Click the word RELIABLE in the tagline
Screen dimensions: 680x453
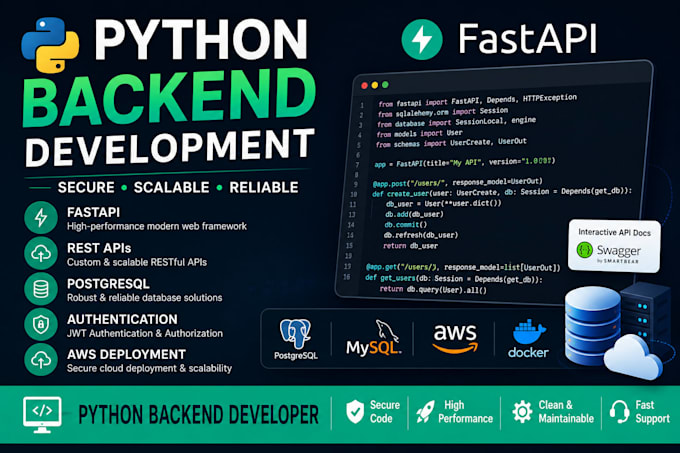264,187
